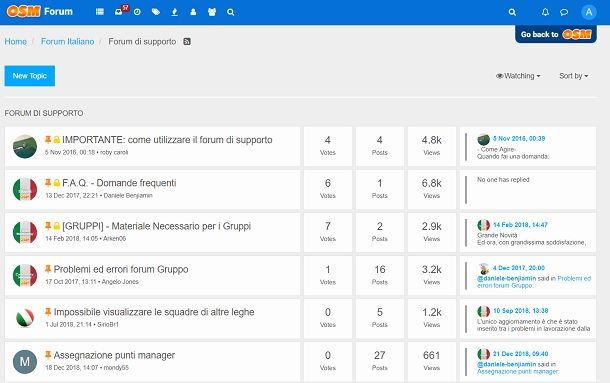This screenshot has height=383, width=610.
Task: Open topic 'F.A.Q. - Domande frequenti'
Action: point(119,183)
